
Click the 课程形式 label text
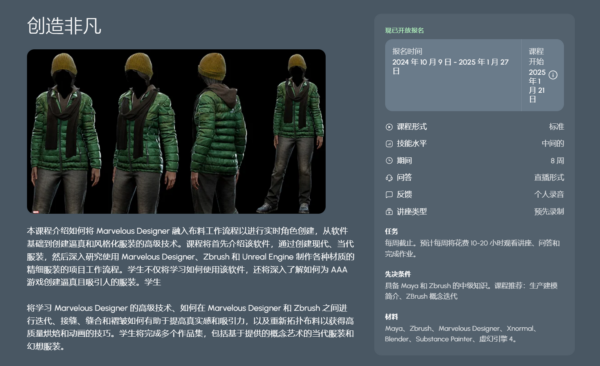point(412,127)
